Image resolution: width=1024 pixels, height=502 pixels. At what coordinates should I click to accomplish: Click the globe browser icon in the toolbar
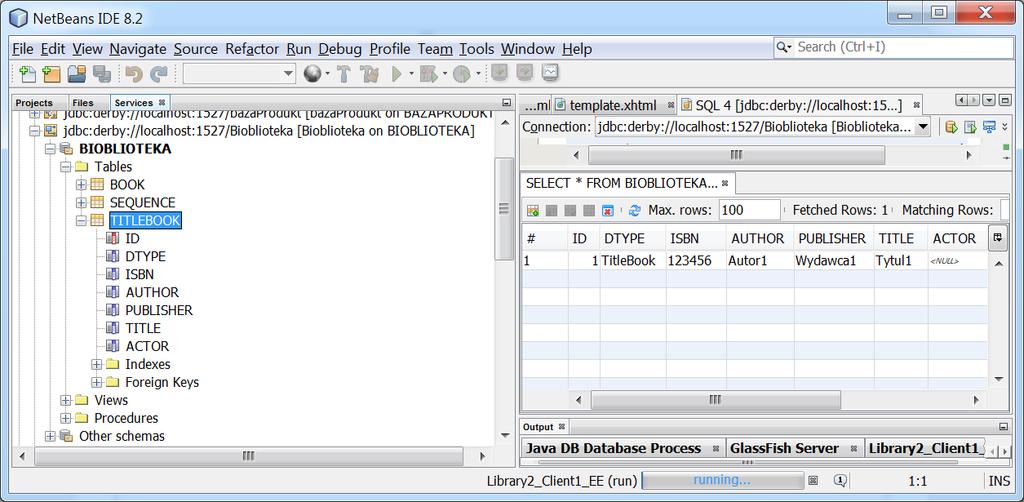click(312, 74)
